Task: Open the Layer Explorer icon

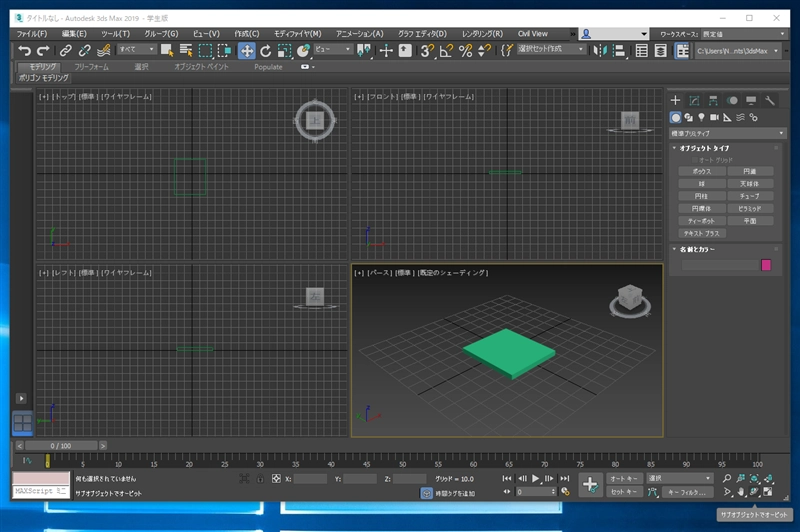Action: (660, 50)
